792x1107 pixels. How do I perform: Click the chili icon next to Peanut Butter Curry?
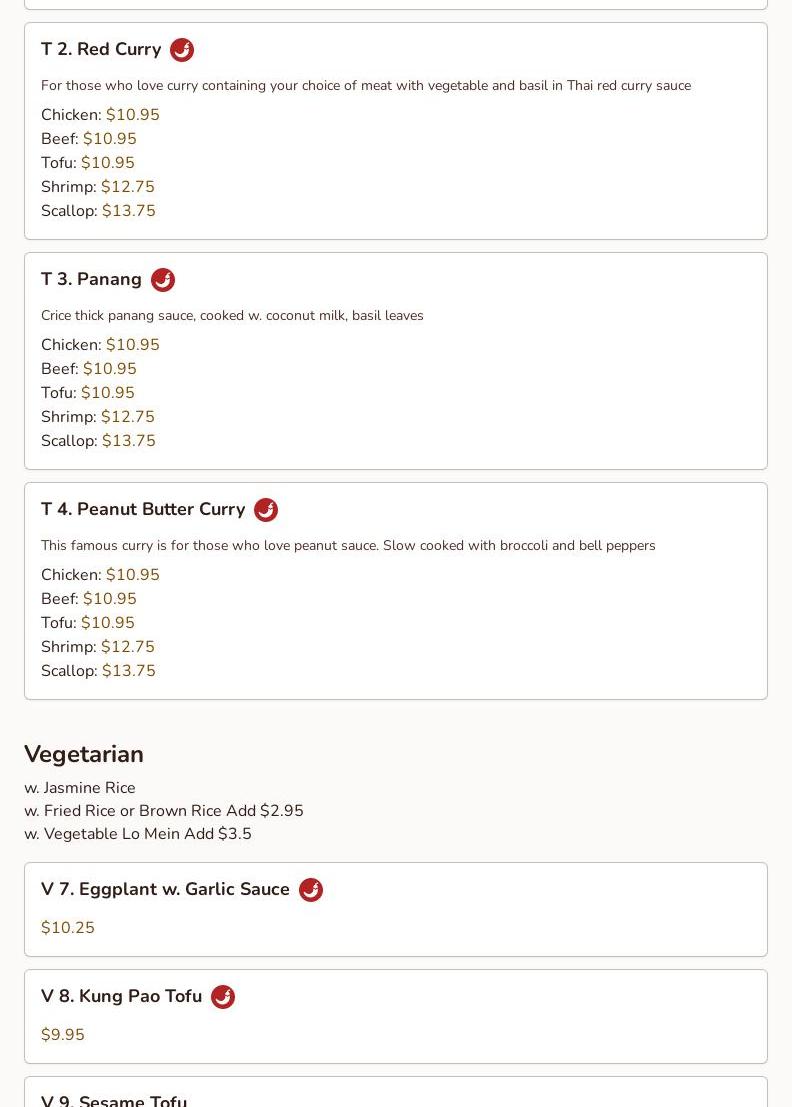pyautogui.click(x=266, y=510)
